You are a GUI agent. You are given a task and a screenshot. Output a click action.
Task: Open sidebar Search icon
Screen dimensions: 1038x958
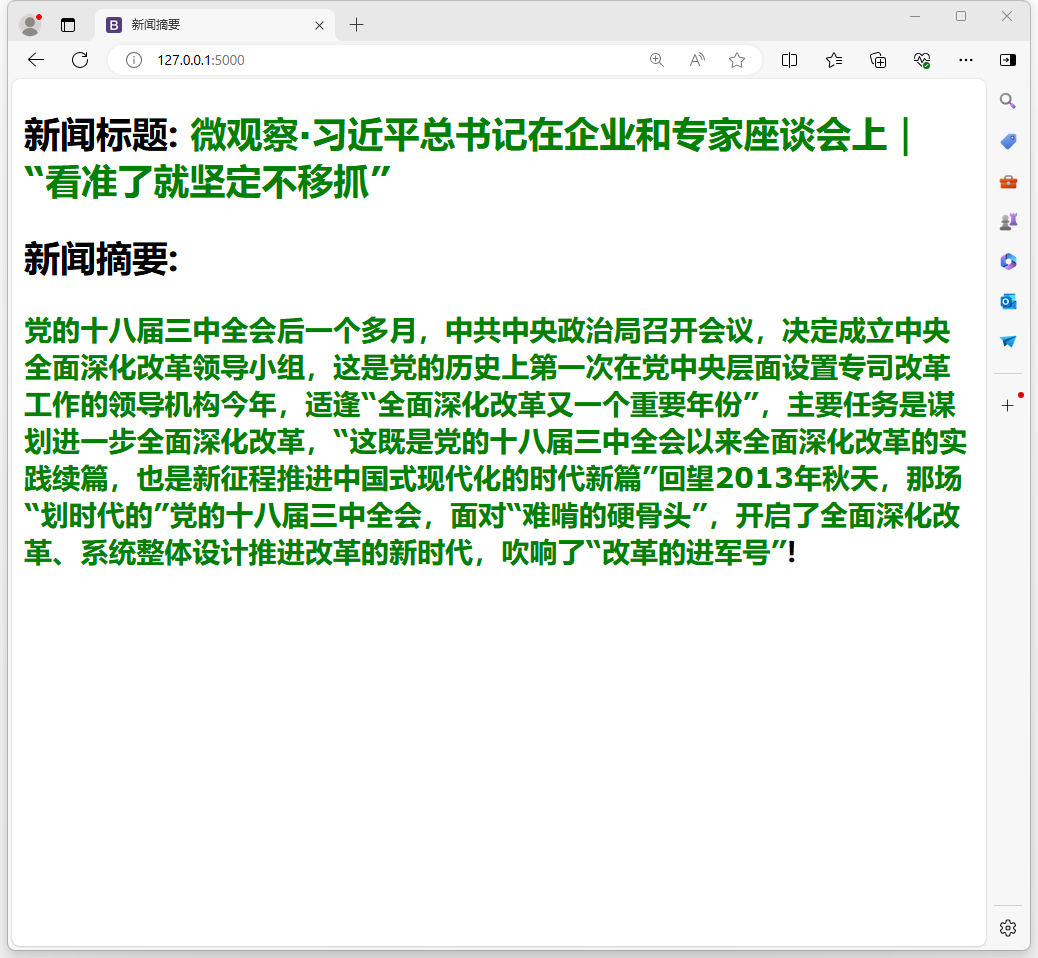[x=1008, y=101]
